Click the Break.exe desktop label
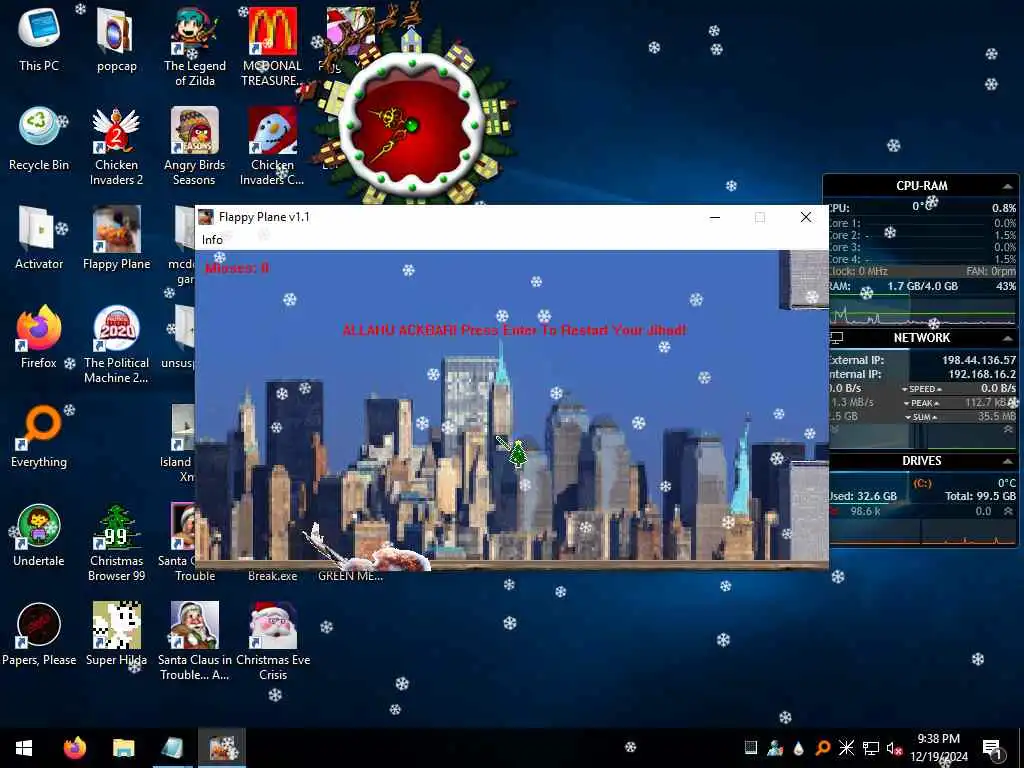Image resolution: width=1024 pixels, height=768 pixels. (272, 576)
